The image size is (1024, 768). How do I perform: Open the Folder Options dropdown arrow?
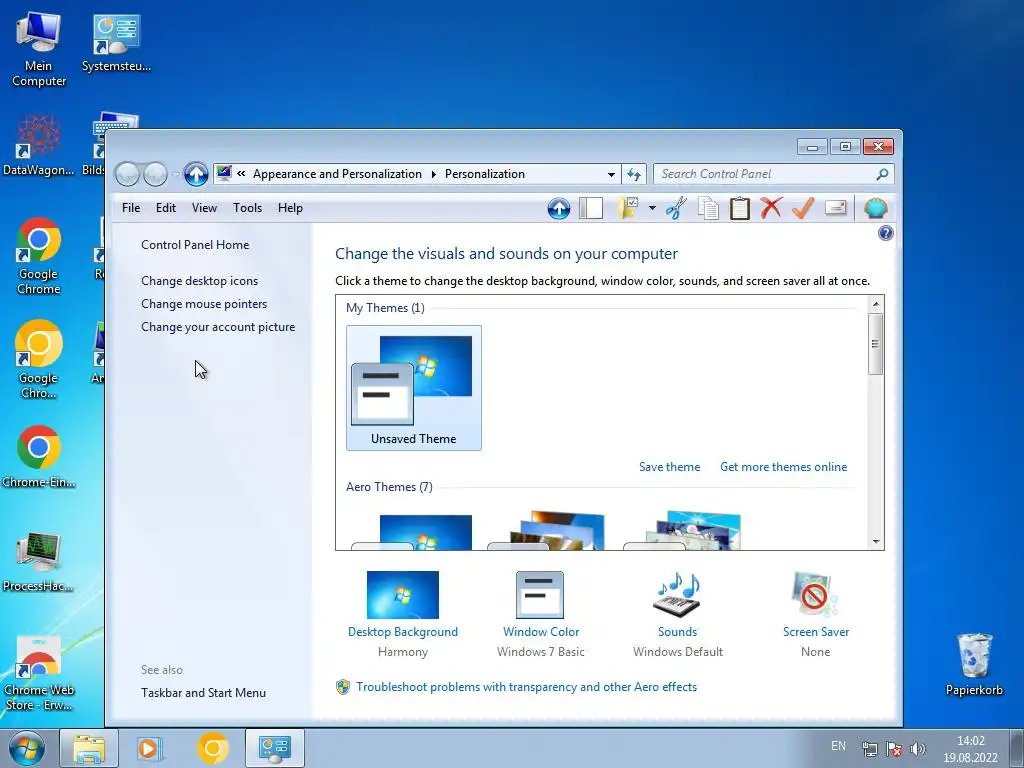coord(652,208)
